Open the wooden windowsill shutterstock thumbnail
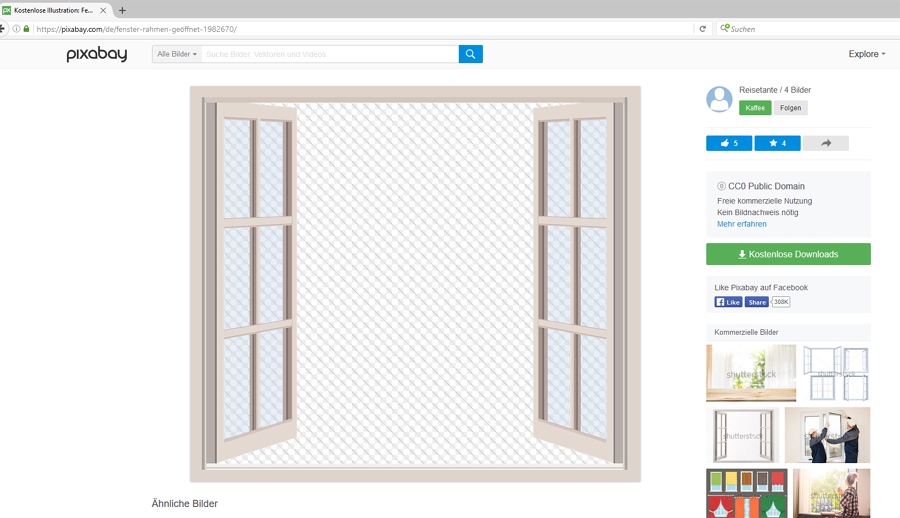 pyautogui.click(x=751, y=373)
